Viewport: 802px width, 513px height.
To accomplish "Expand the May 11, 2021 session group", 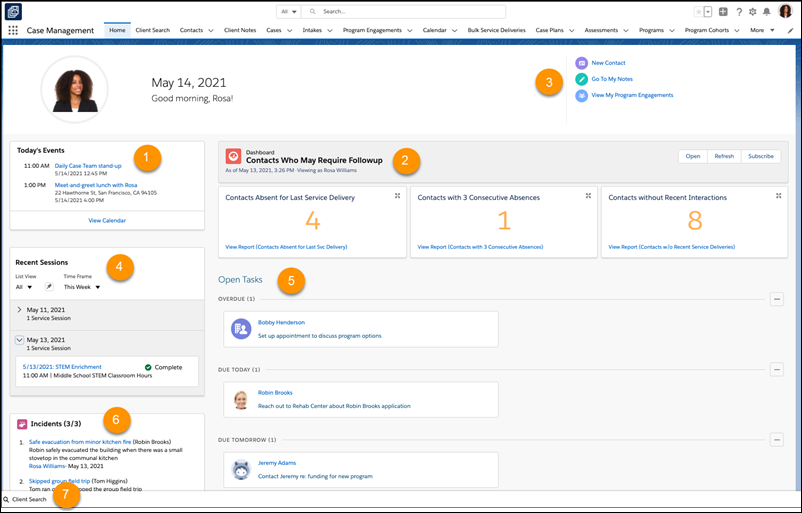I will [x=19, y=309].
